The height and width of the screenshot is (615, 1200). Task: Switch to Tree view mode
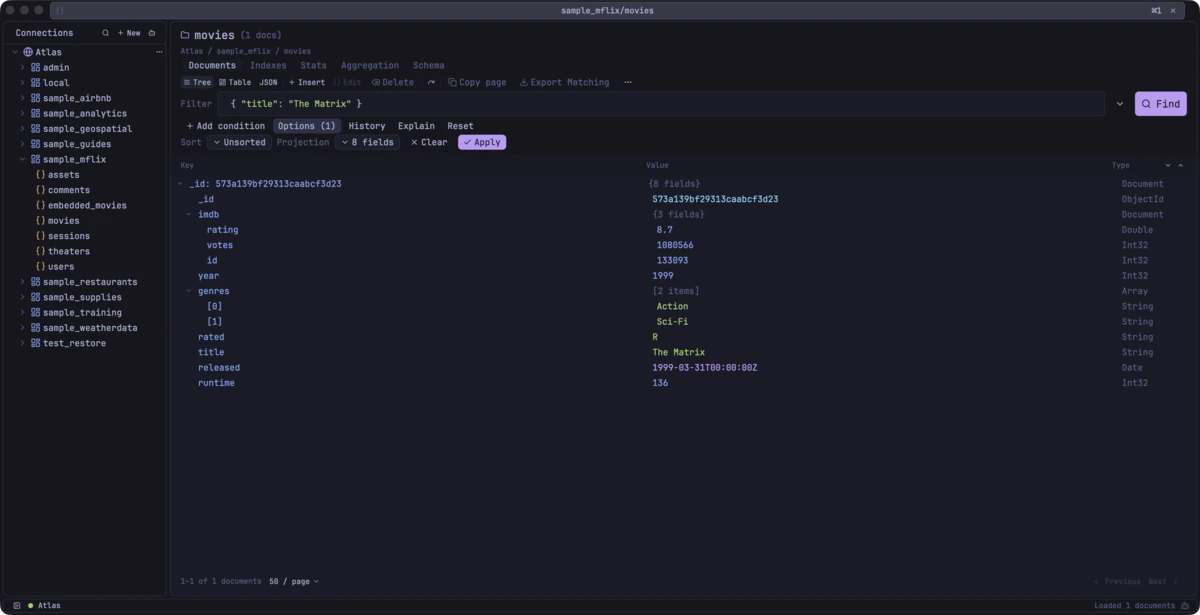coord(197,83)
